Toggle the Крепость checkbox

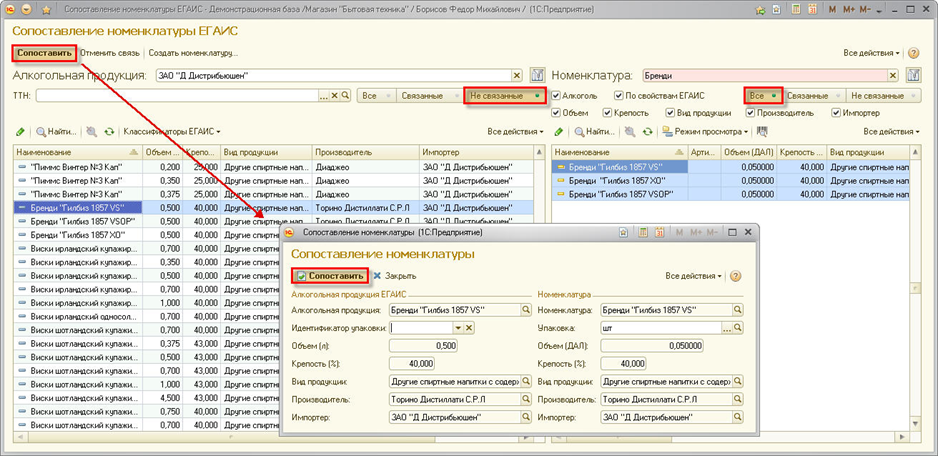point(607,113)
